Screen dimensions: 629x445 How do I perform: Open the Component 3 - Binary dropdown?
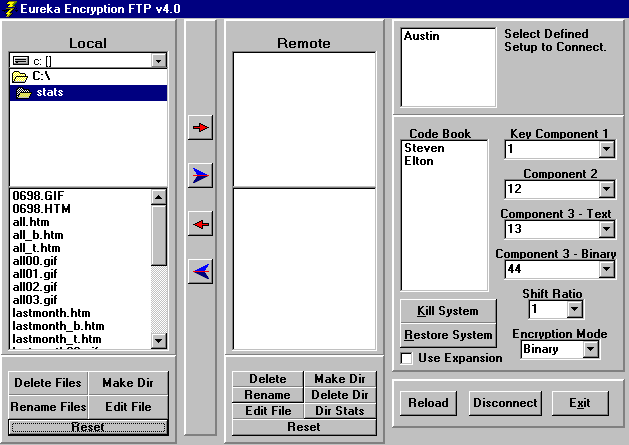click(606, 269)
